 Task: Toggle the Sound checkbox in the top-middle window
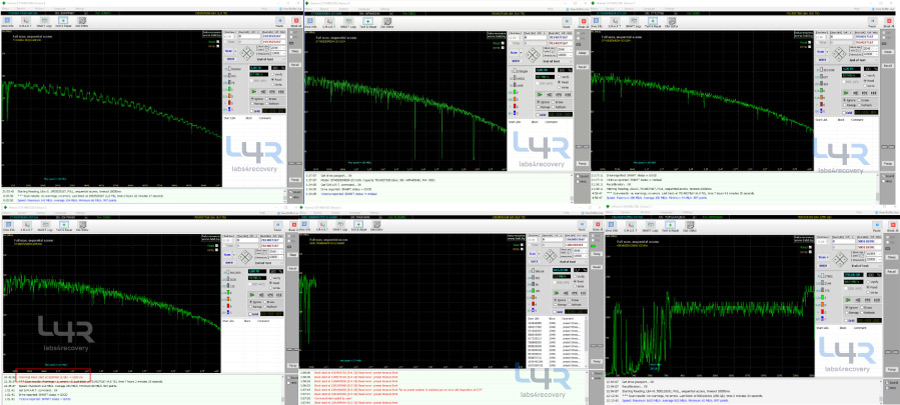click(x=581, y=177)
